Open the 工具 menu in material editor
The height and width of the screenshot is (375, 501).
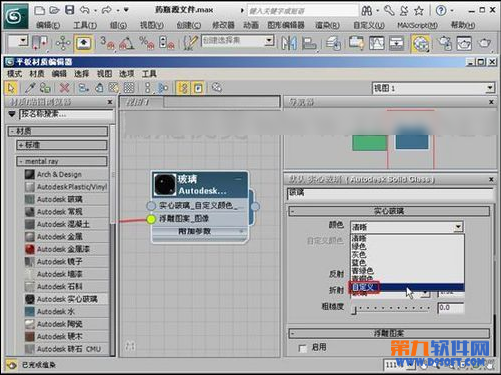(x=149, y=74)
